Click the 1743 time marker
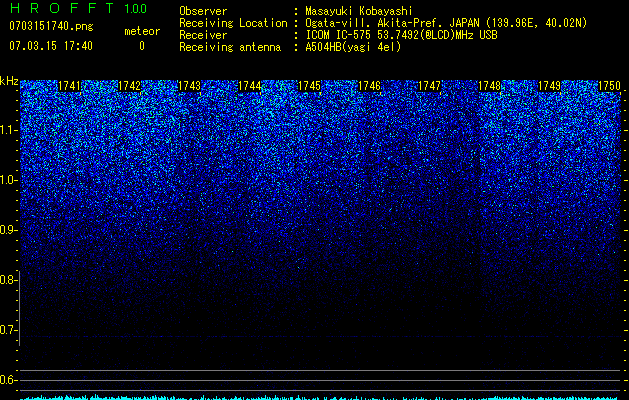The image size is (629, 400). pyautogui.click(x=189, y=86)
